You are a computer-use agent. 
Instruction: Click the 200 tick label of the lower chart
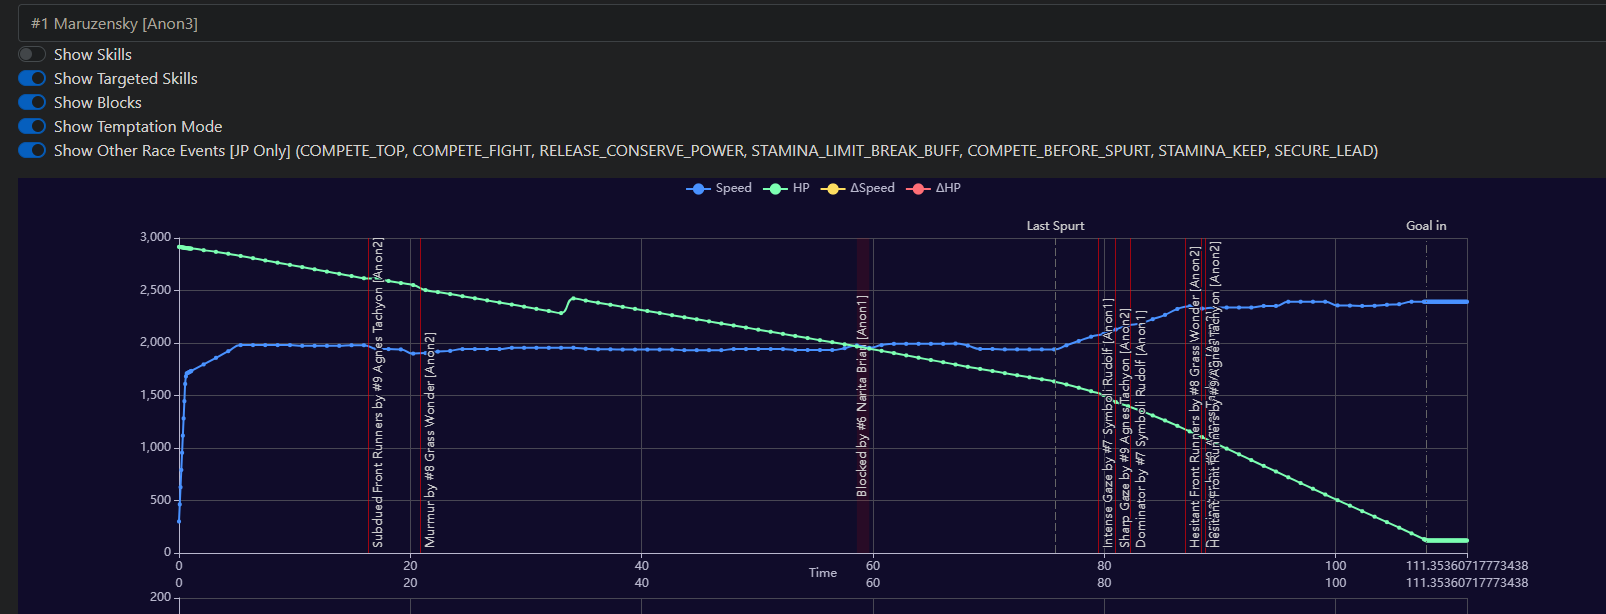coord(160,597)
